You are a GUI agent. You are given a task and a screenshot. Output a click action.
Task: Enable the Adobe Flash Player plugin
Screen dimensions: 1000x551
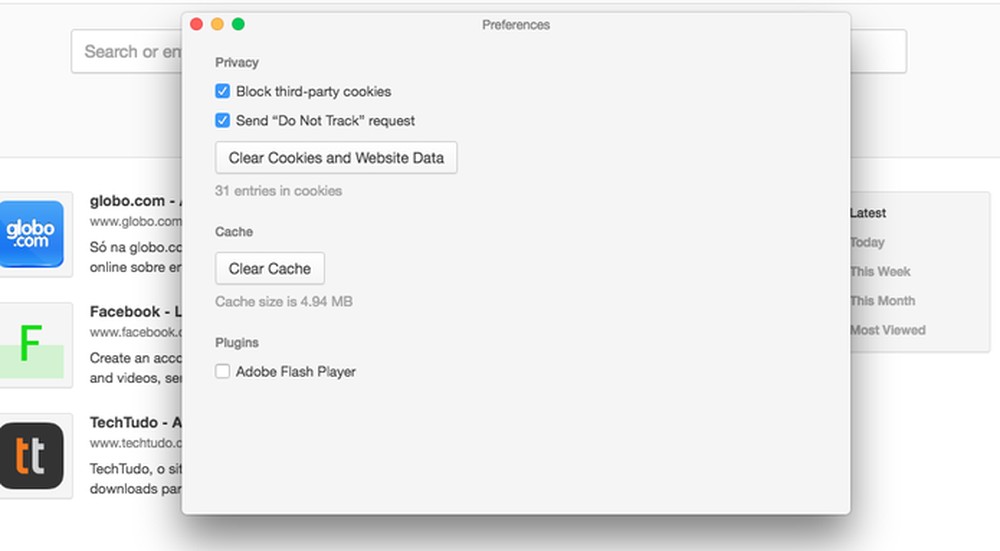(x=223, y=372)
